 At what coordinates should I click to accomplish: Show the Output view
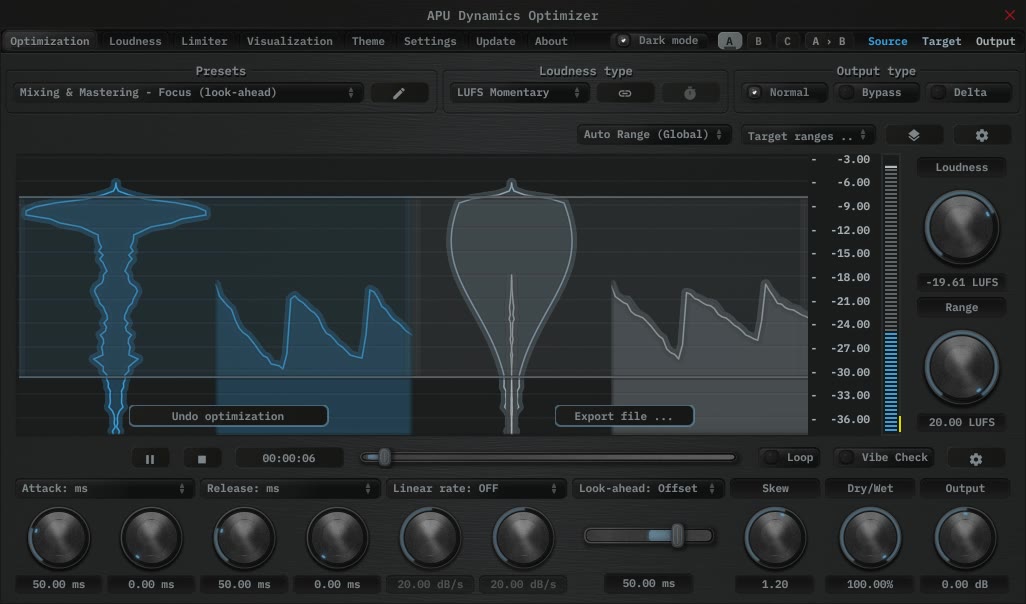pos(995,41)
